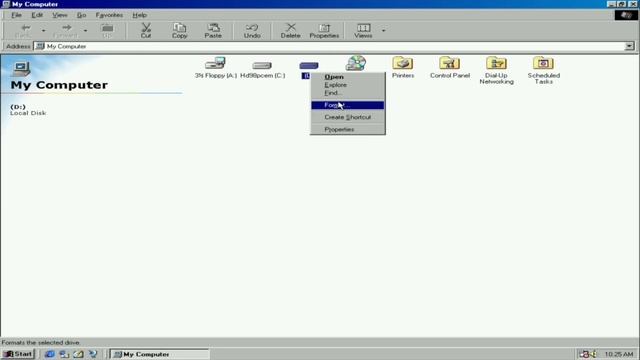Viewport: 640px width, 360px height.
Task: Choose Create Shortcut in the context menu
Action: (347, 117)
